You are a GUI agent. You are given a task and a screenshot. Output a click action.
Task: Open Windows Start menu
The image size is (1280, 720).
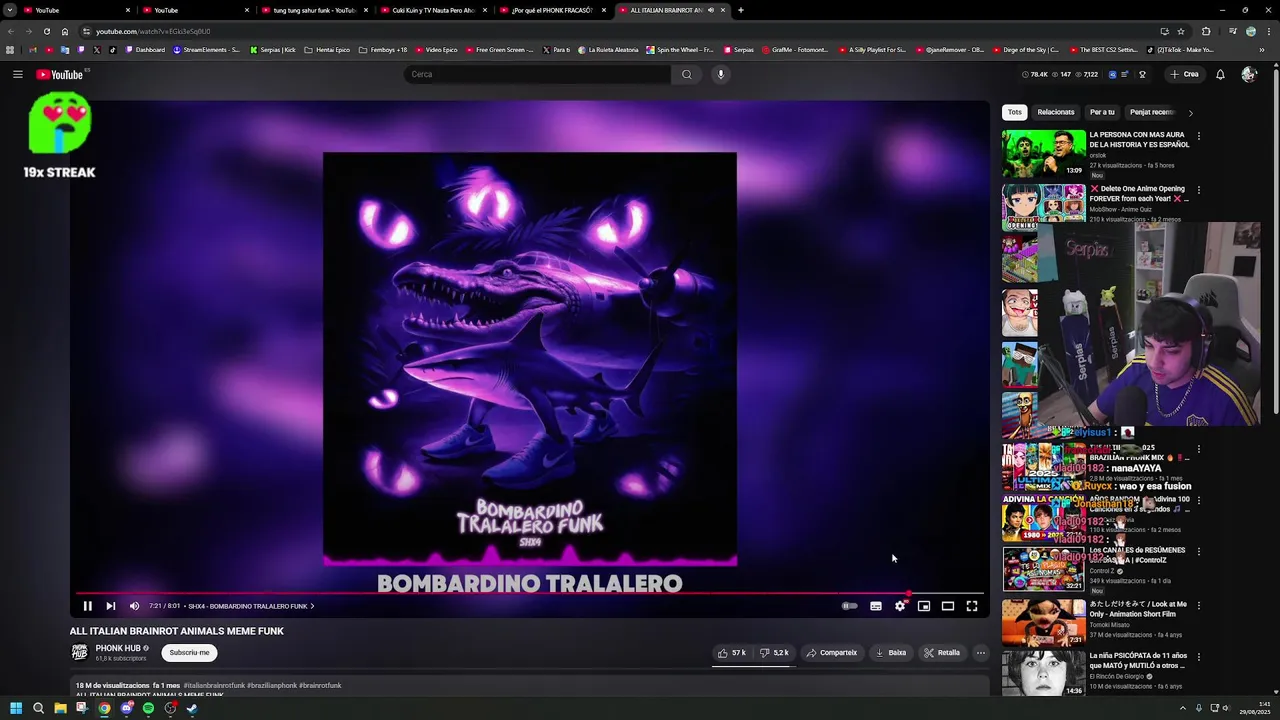[16, 708]
